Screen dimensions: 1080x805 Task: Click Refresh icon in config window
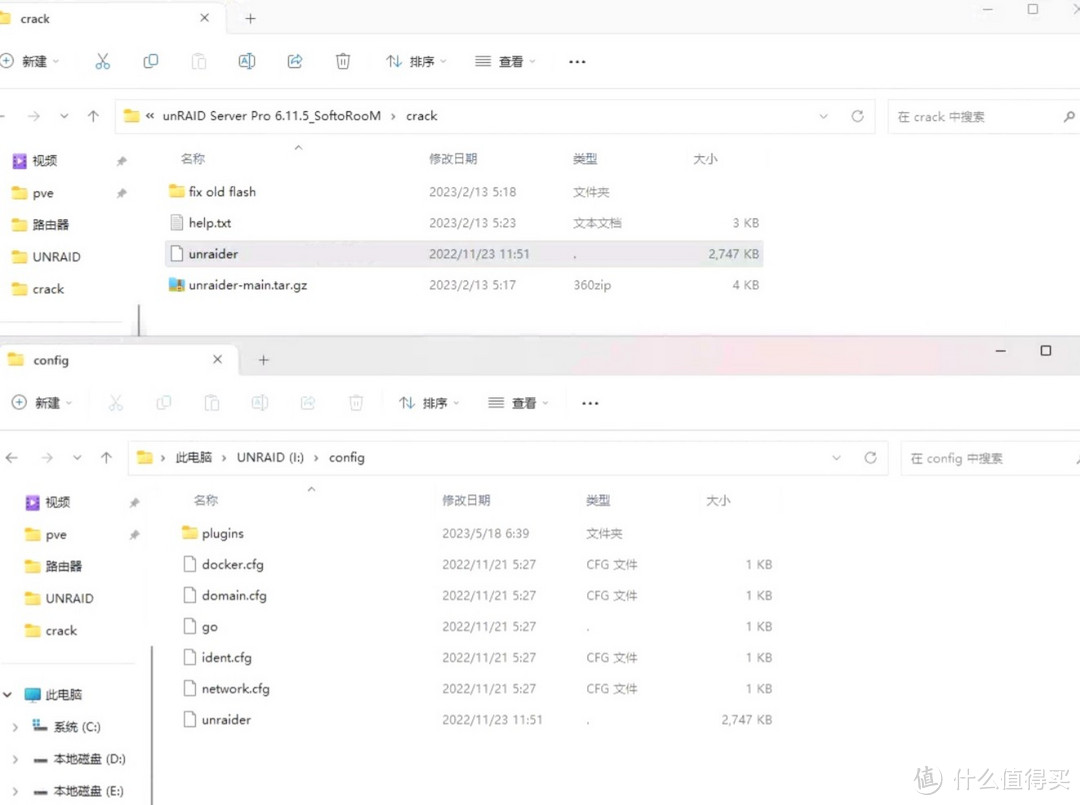point(871,457)
